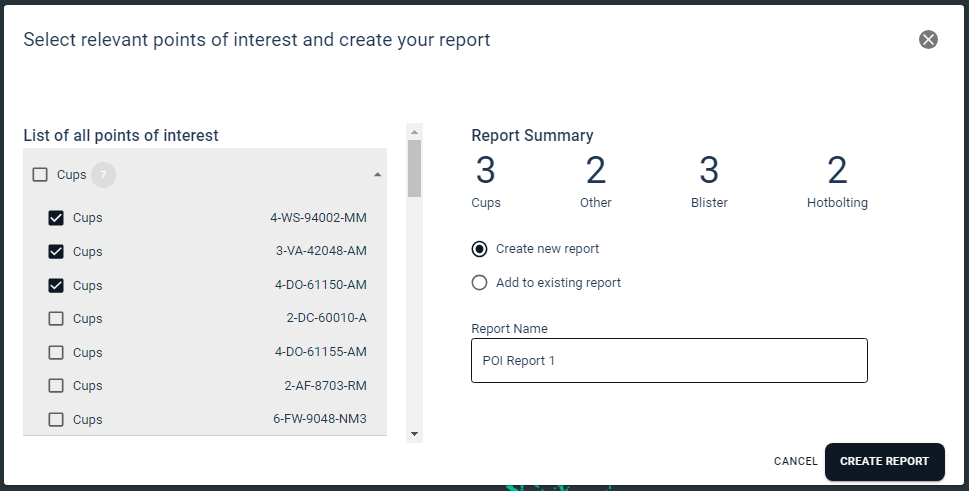Click scrollbar down arrow in list
The width and height of the screenshot is (969, 491).
click(x=414, y=434)
